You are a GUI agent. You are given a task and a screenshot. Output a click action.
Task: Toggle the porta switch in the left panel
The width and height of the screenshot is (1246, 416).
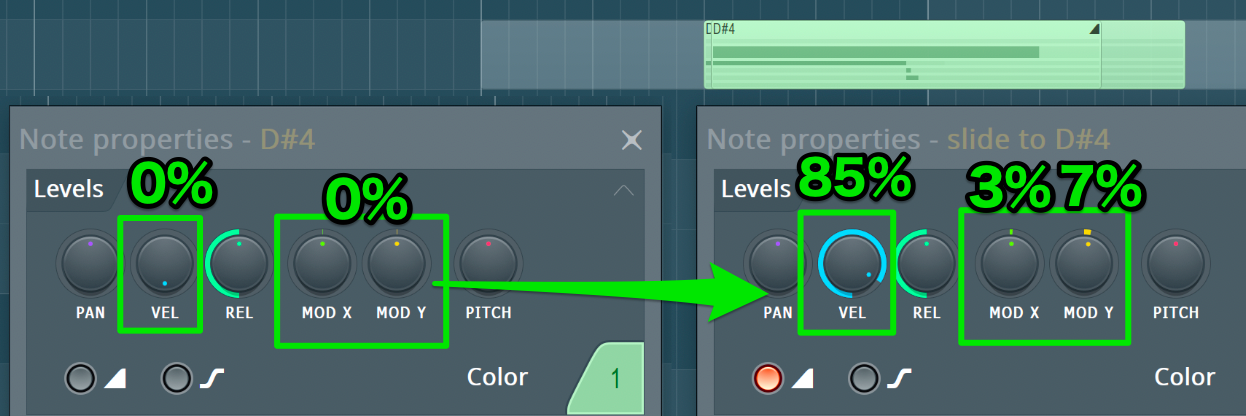pyautogui.click(x=177, y=377)
